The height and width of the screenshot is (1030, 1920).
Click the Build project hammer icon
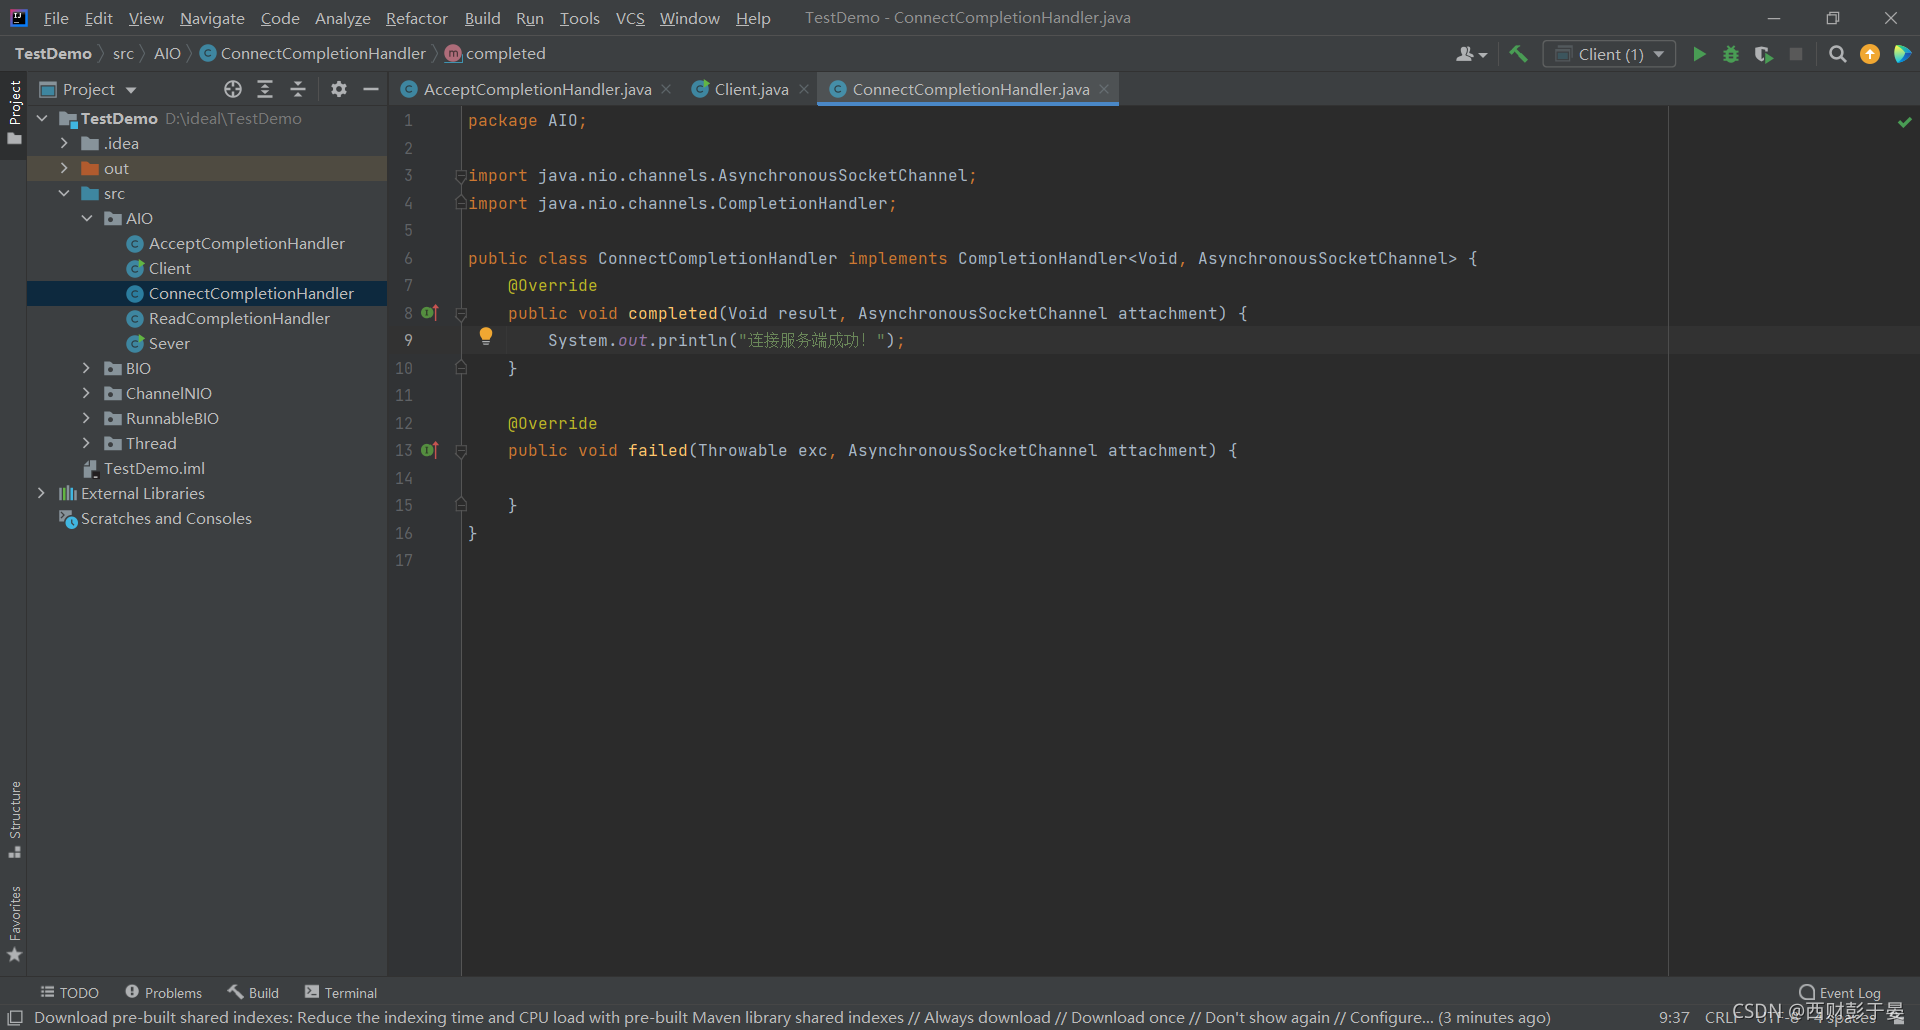click(x=1518, y=54)
